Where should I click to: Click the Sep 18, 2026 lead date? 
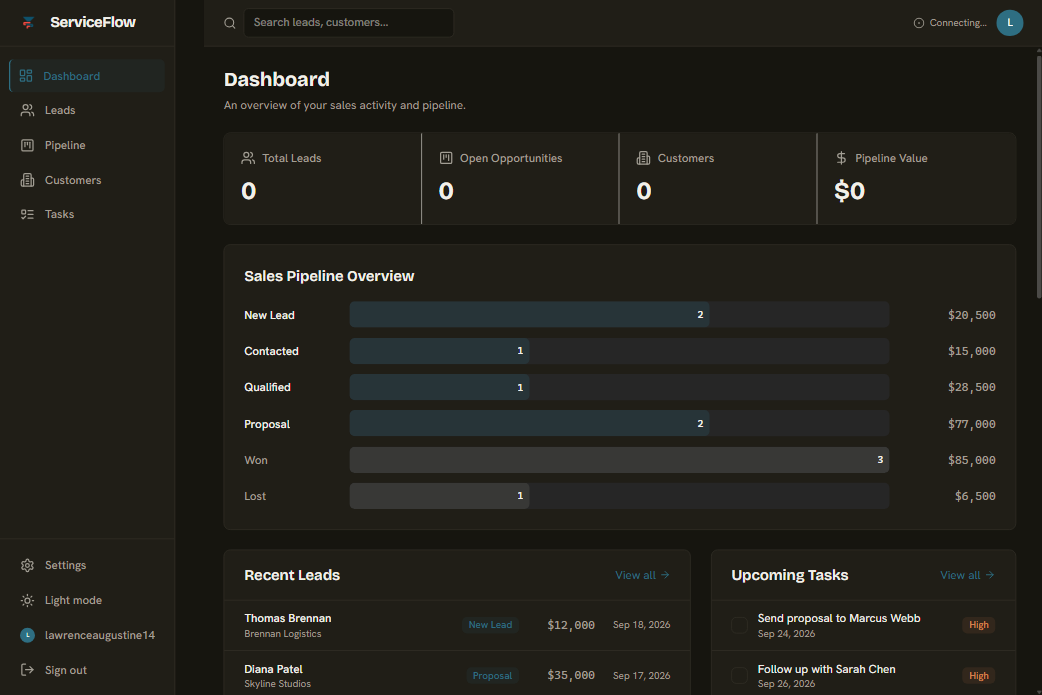point(641,625)
